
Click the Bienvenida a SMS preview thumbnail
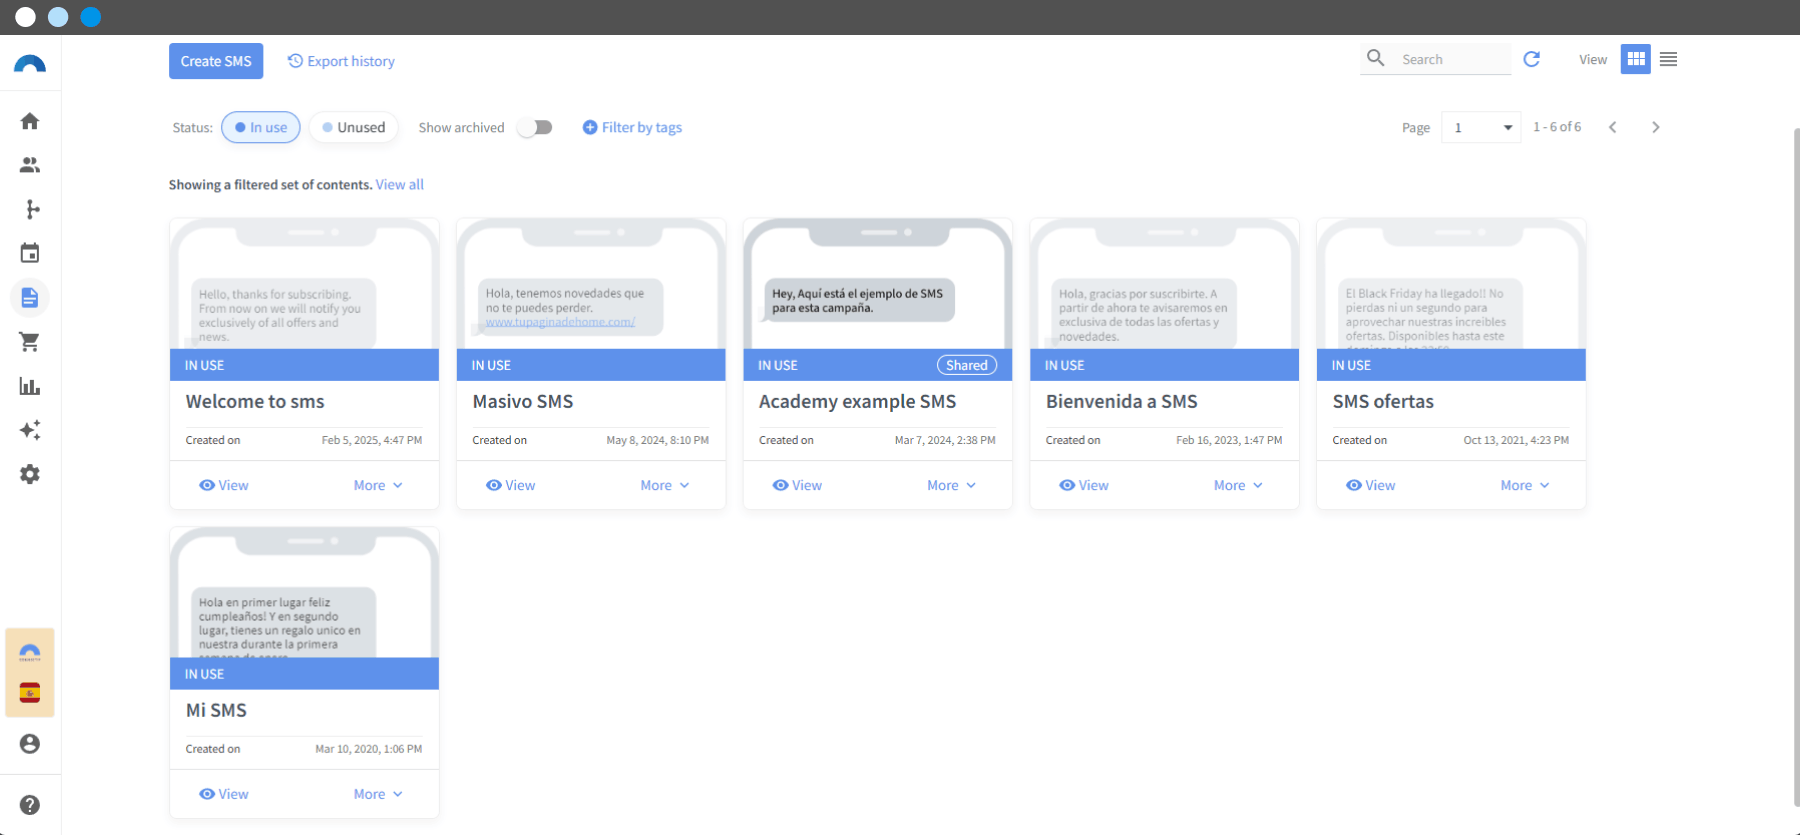pos(1164,284)
